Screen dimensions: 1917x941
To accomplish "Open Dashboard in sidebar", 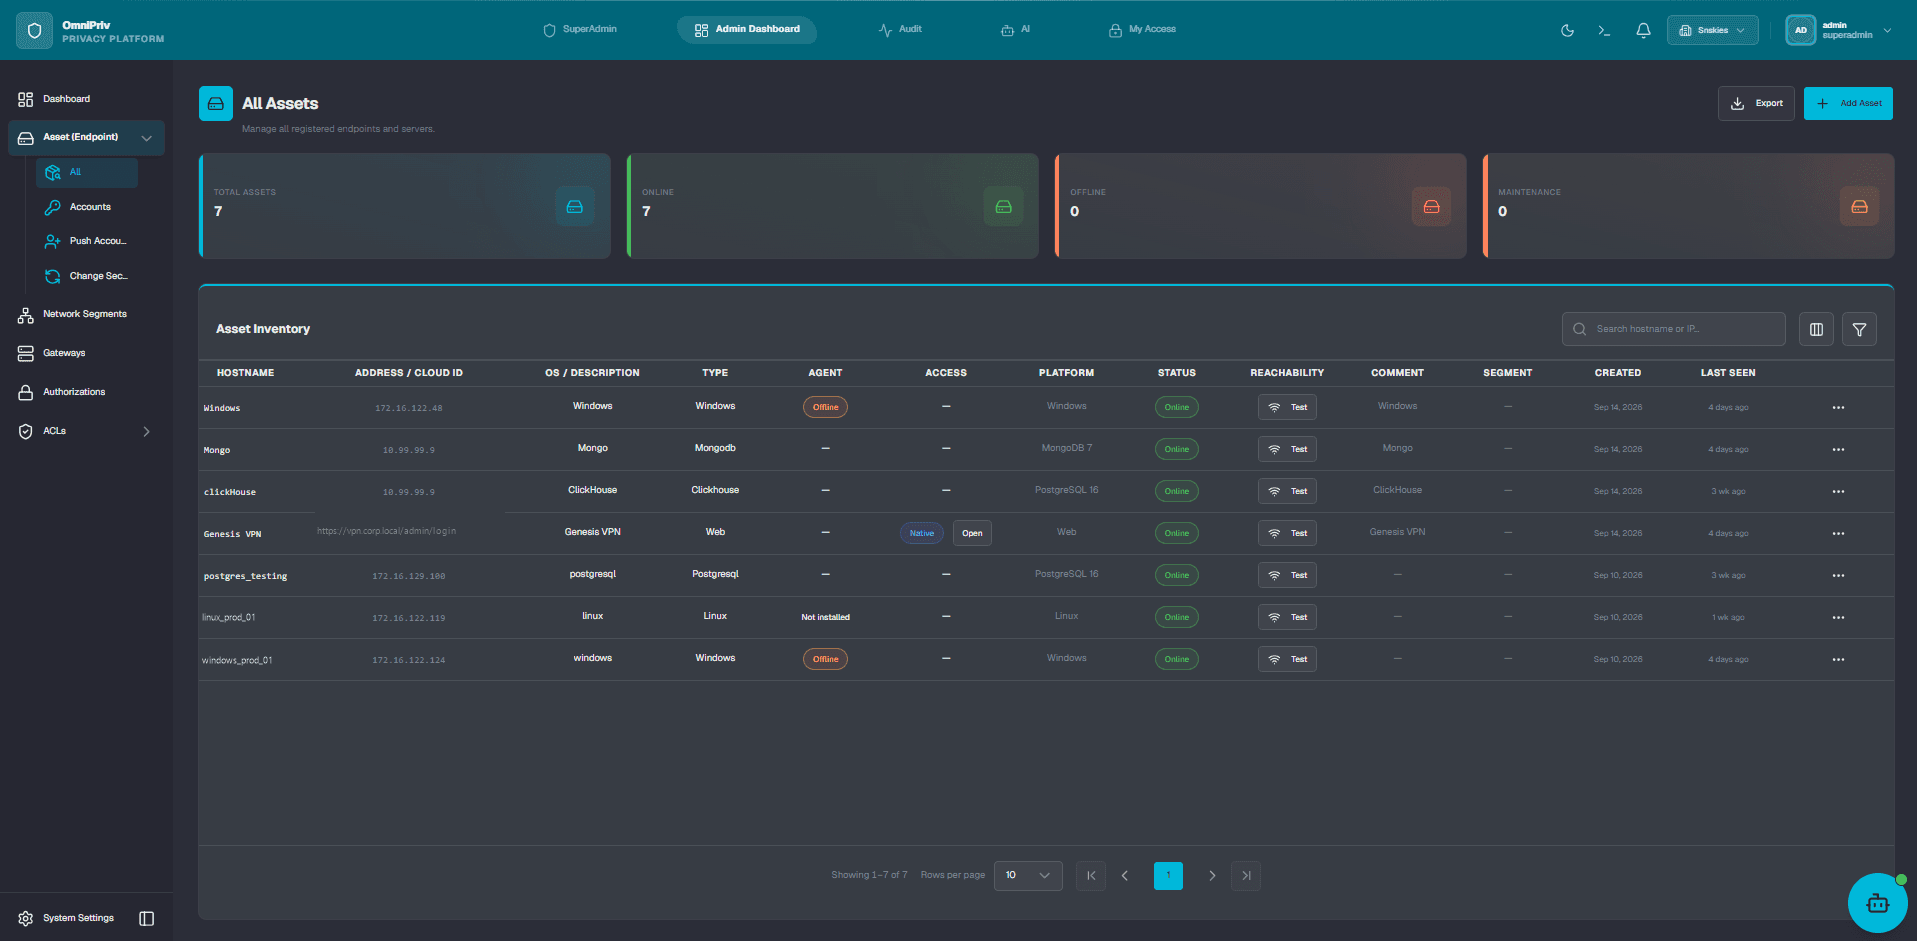I will point(86,99).
